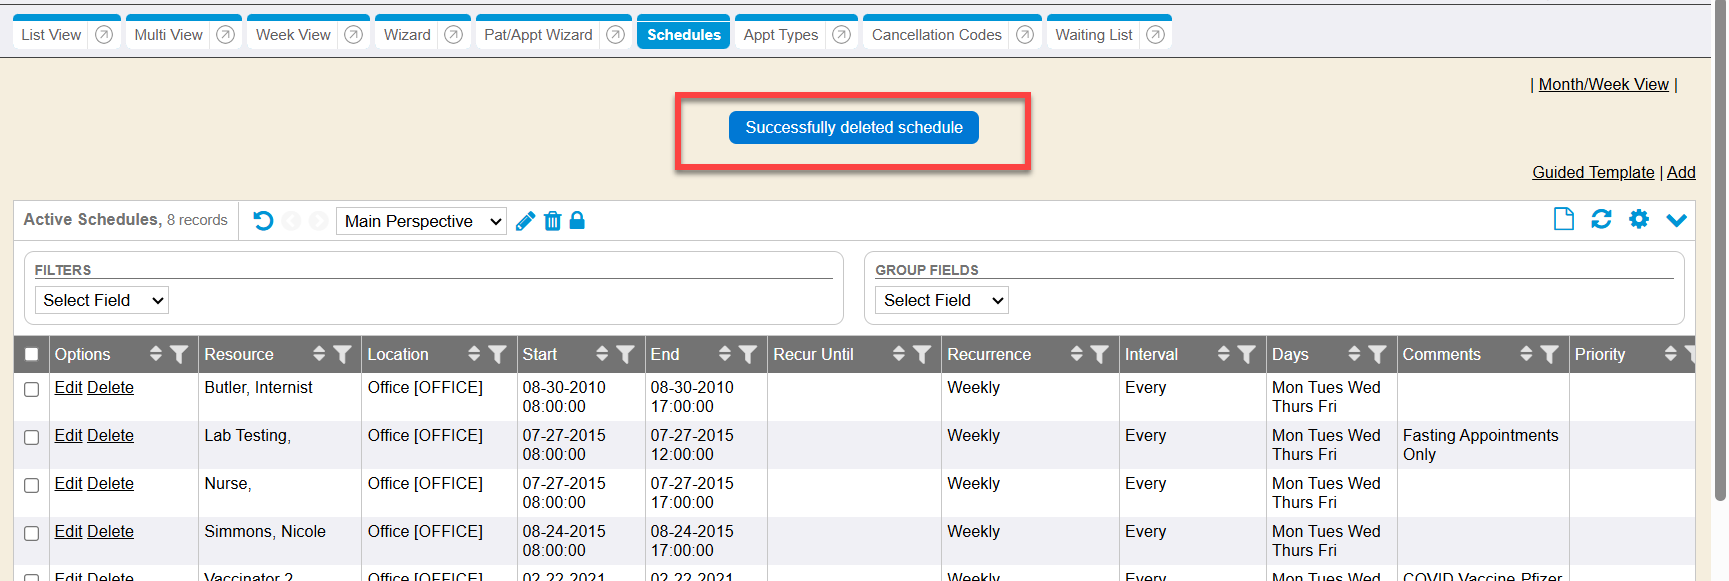
Task: Open the Main Perspective dropdown
Action: (421, 221)
